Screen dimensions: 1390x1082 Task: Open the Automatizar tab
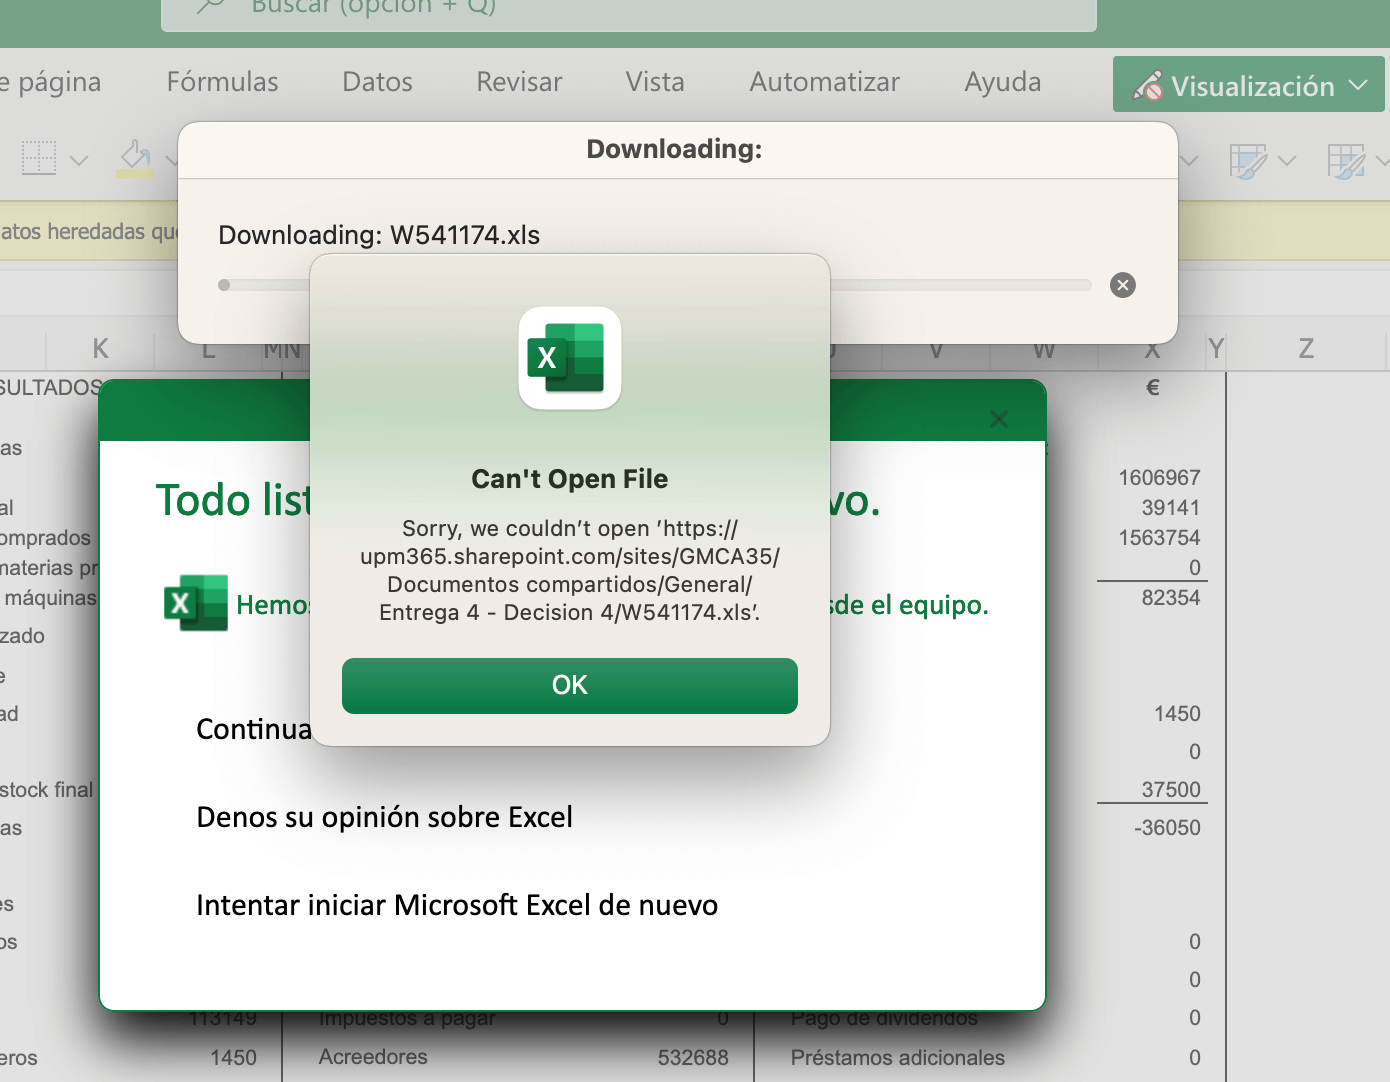[825, 82]
